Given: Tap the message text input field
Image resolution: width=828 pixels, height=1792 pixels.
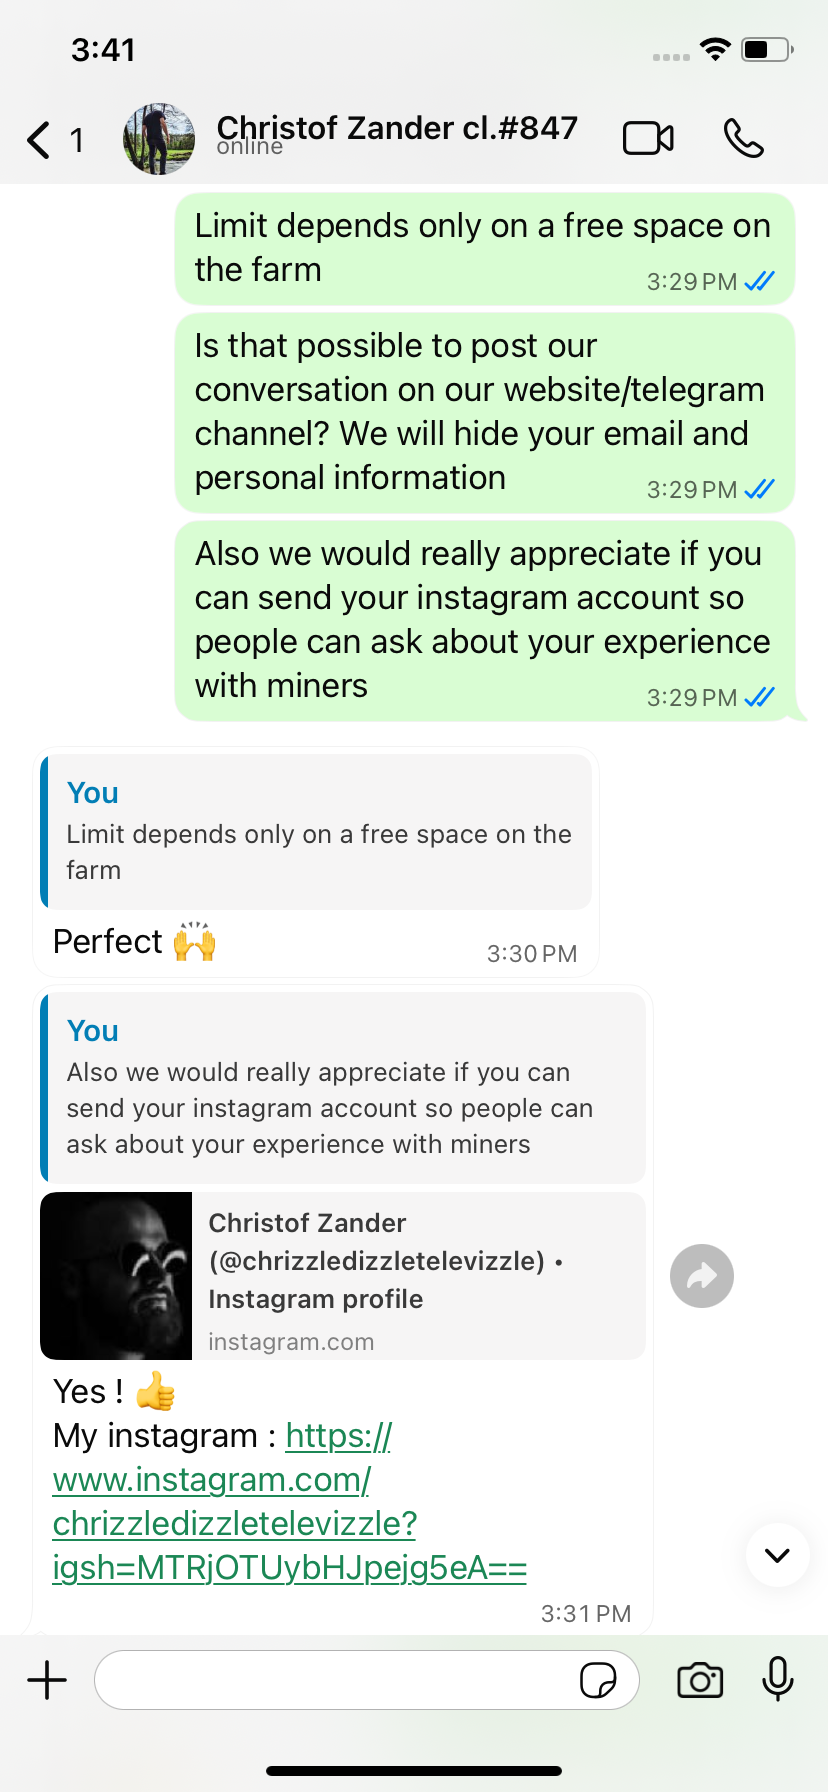Looking at the screenshot, I should point(335,1680).
